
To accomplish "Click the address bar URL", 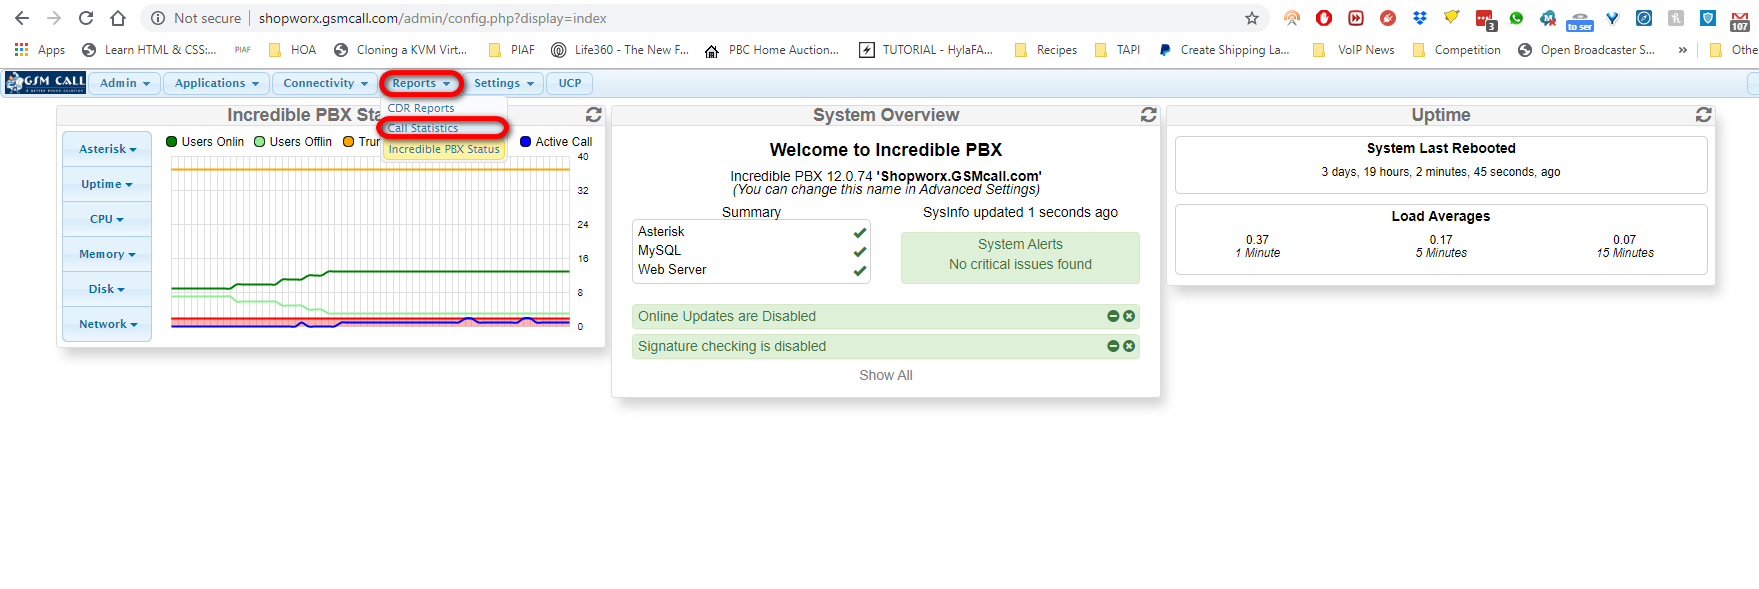I will 433,18.
